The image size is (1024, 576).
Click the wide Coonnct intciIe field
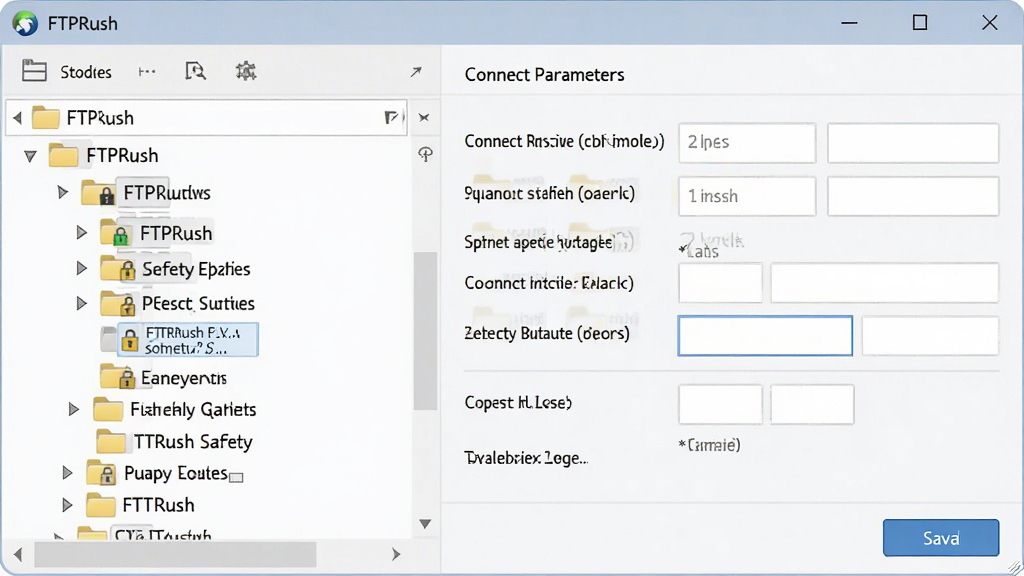pyautogui.click(x=884, y=283)
